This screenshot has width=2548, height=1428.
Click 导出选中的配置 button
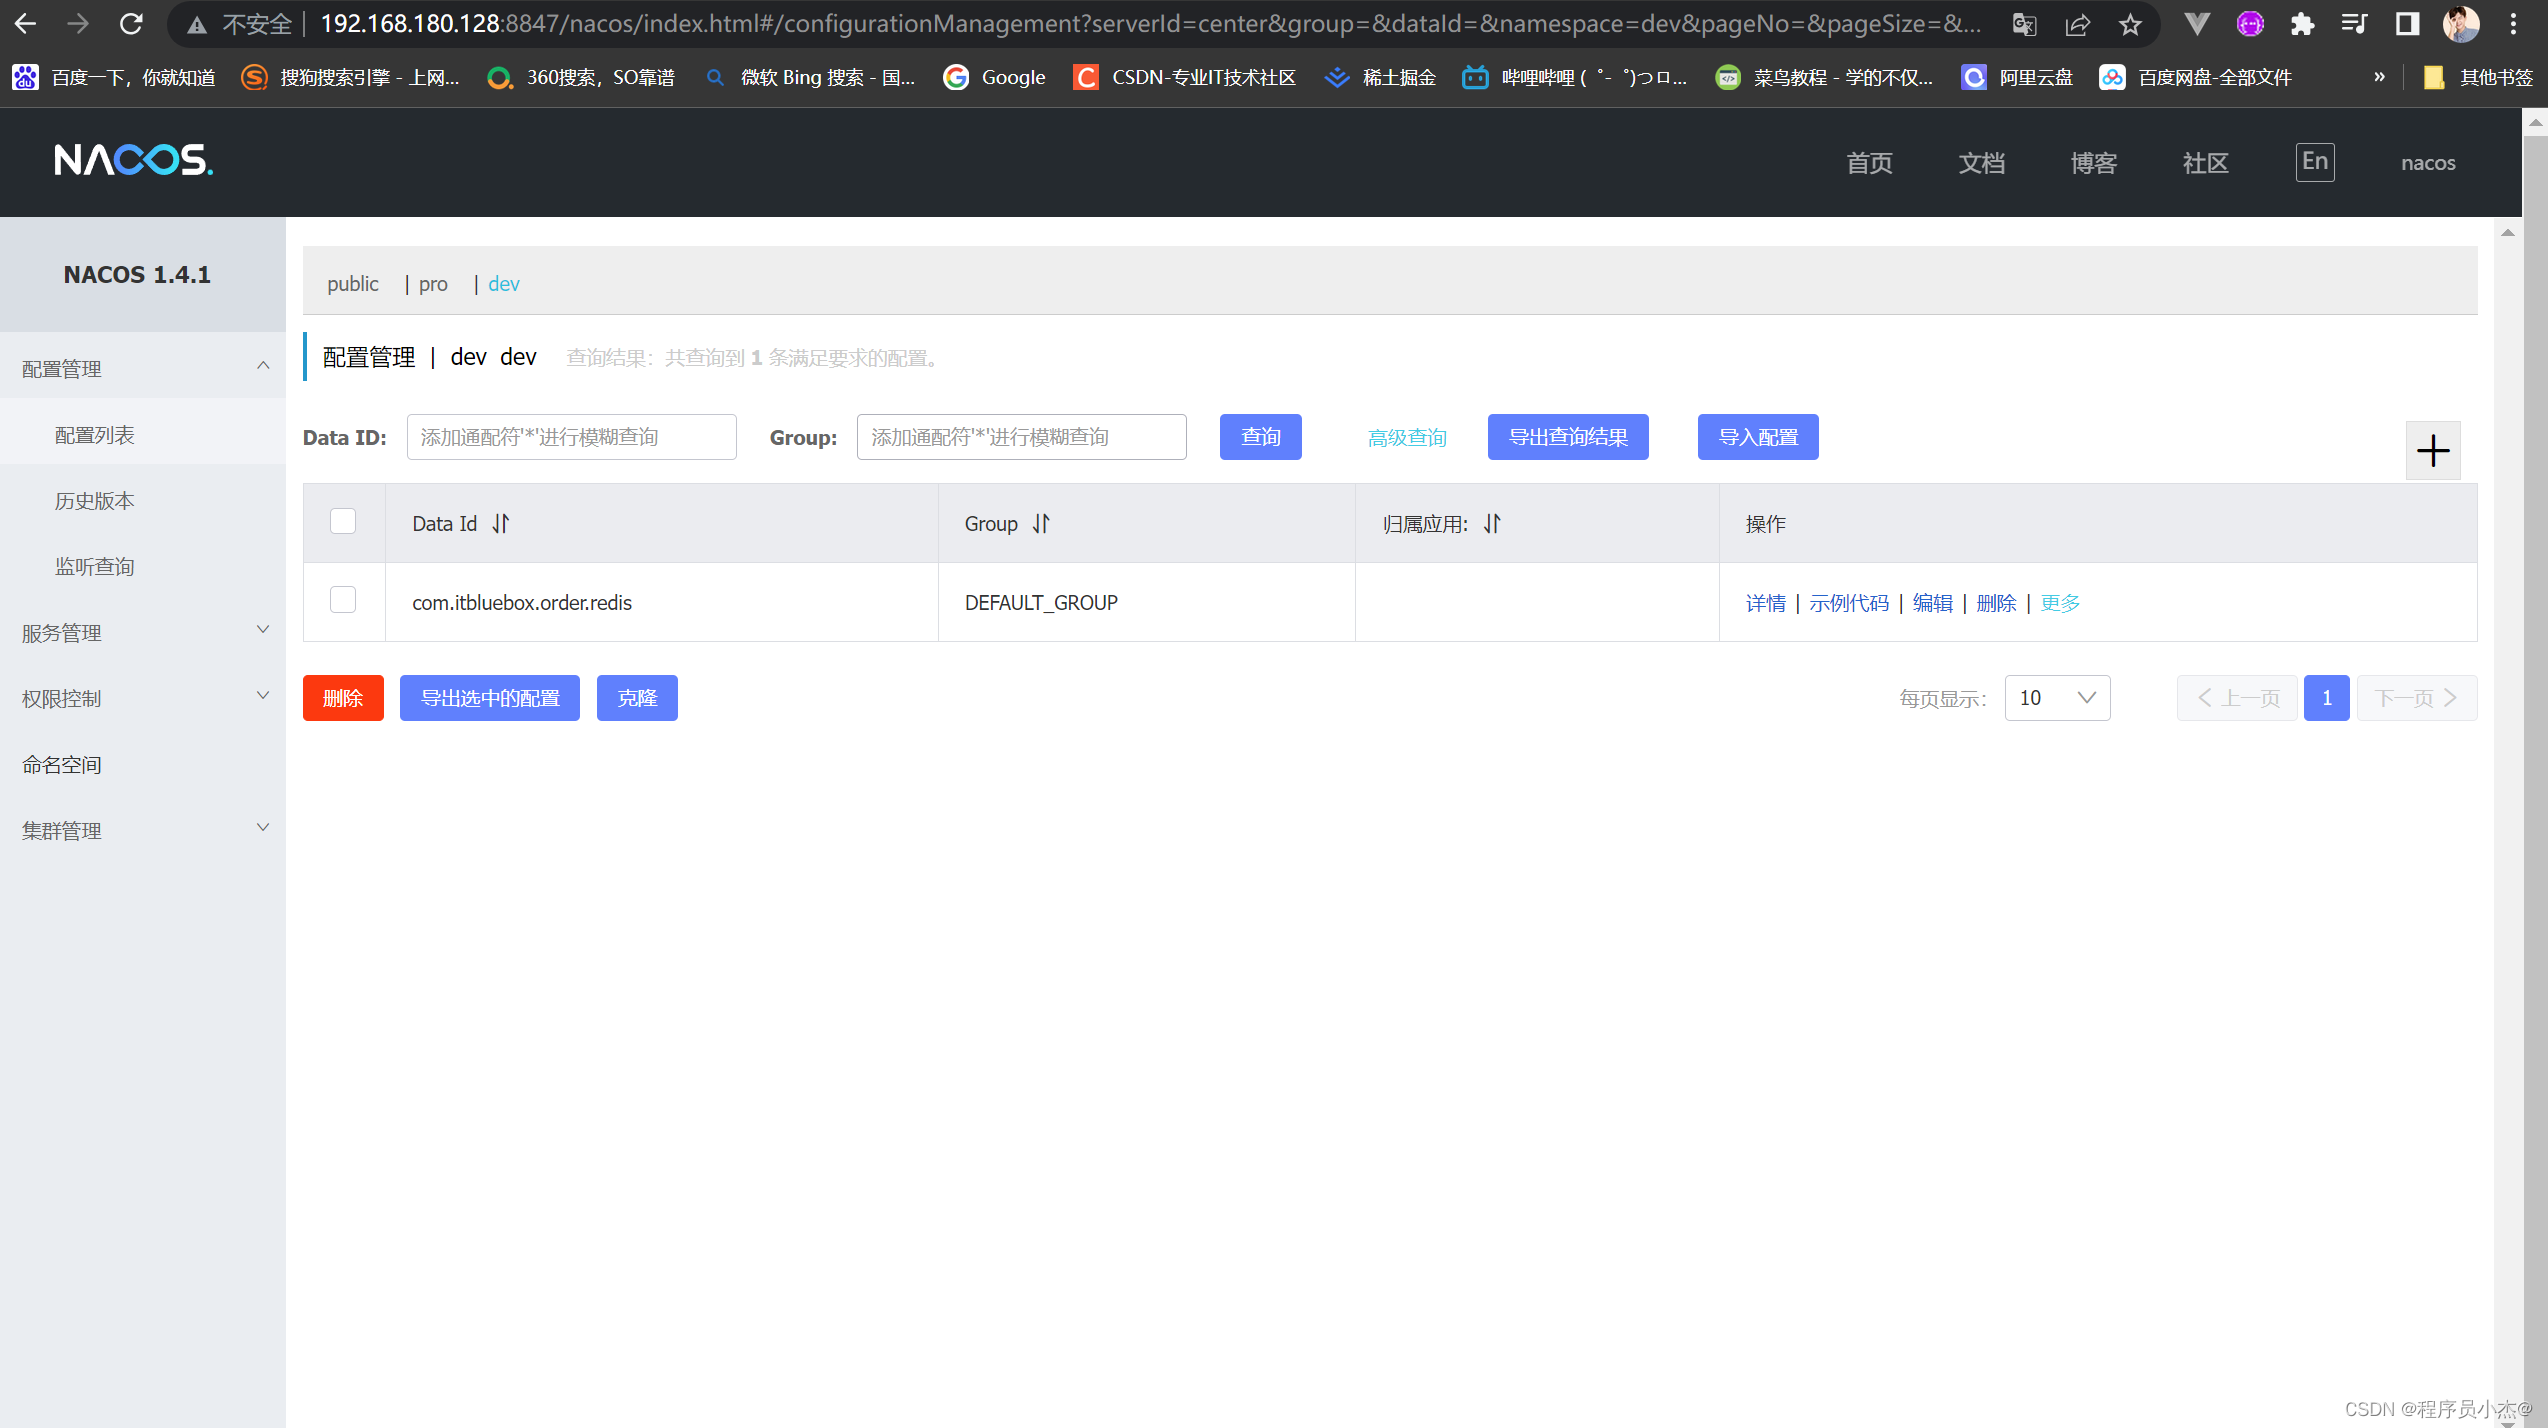click(490, 698)
